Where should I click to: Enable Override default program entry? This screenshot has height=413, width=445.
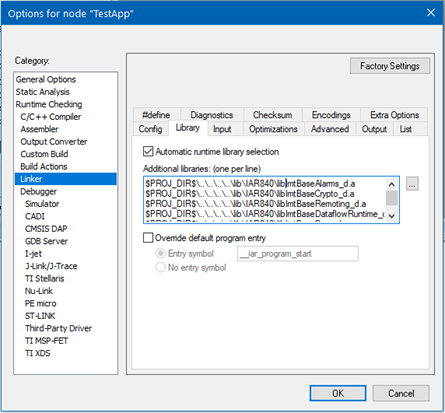pyautogui.click(x=148, y=238)
